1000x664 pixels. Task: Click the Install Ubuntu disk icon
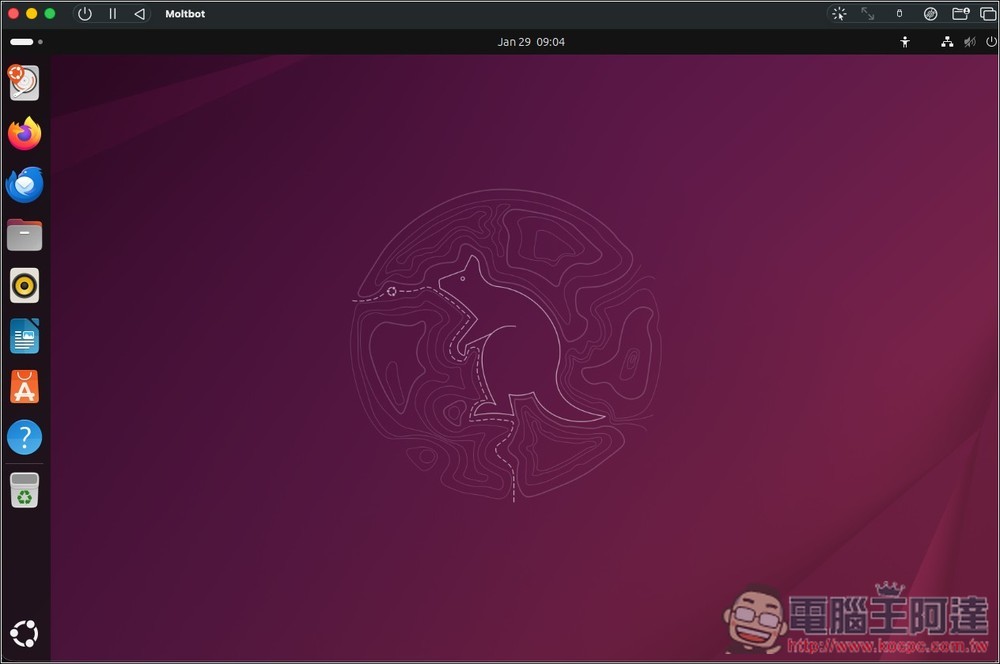[x=25, y=83]
